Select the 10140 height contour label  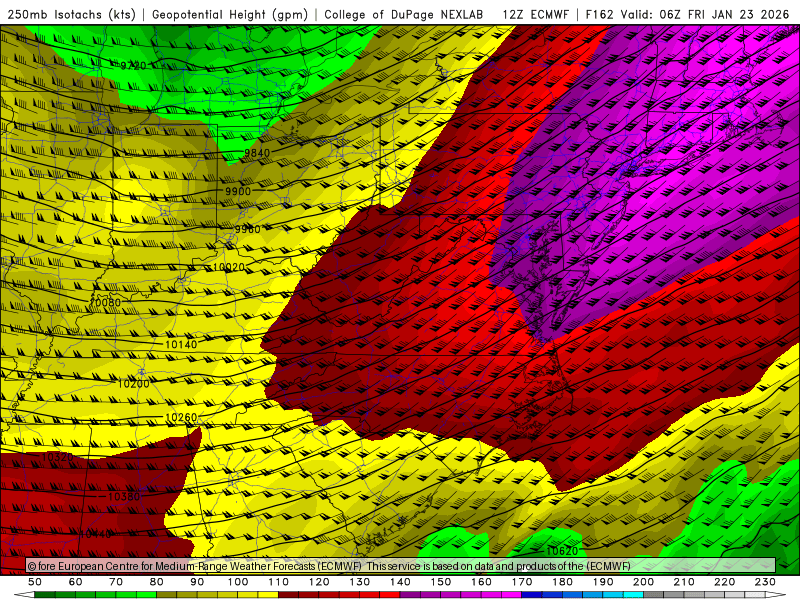tap(181, 345)
